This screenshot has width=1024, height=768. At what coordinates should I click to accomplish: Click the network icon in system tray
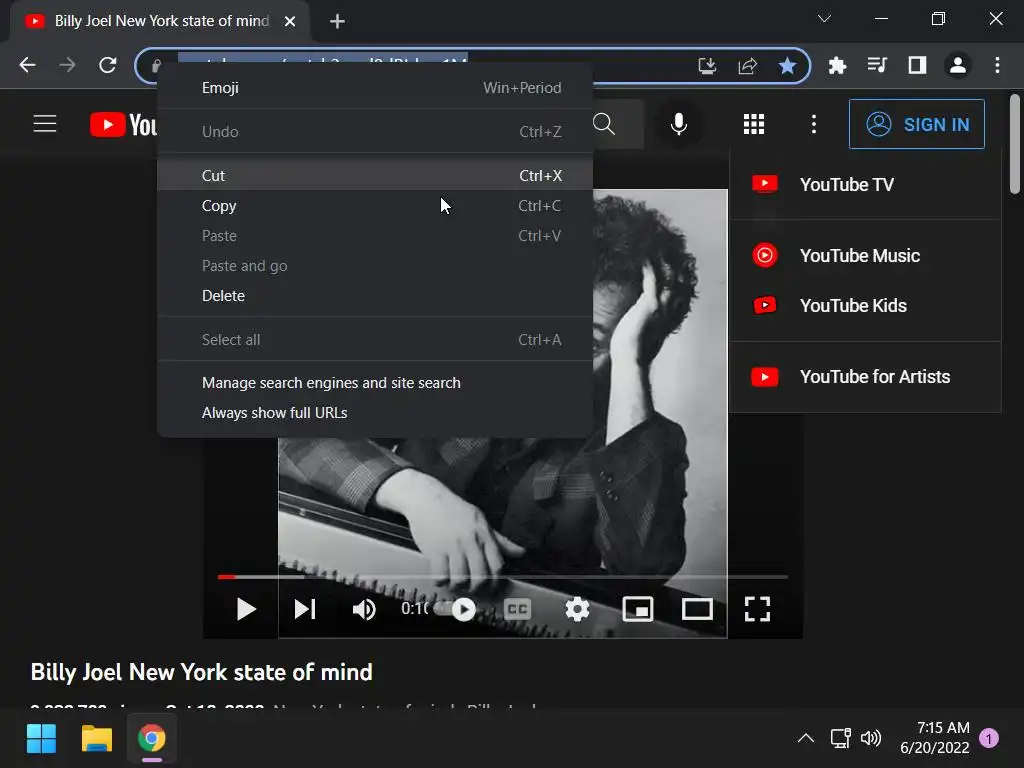click(840, 738)
